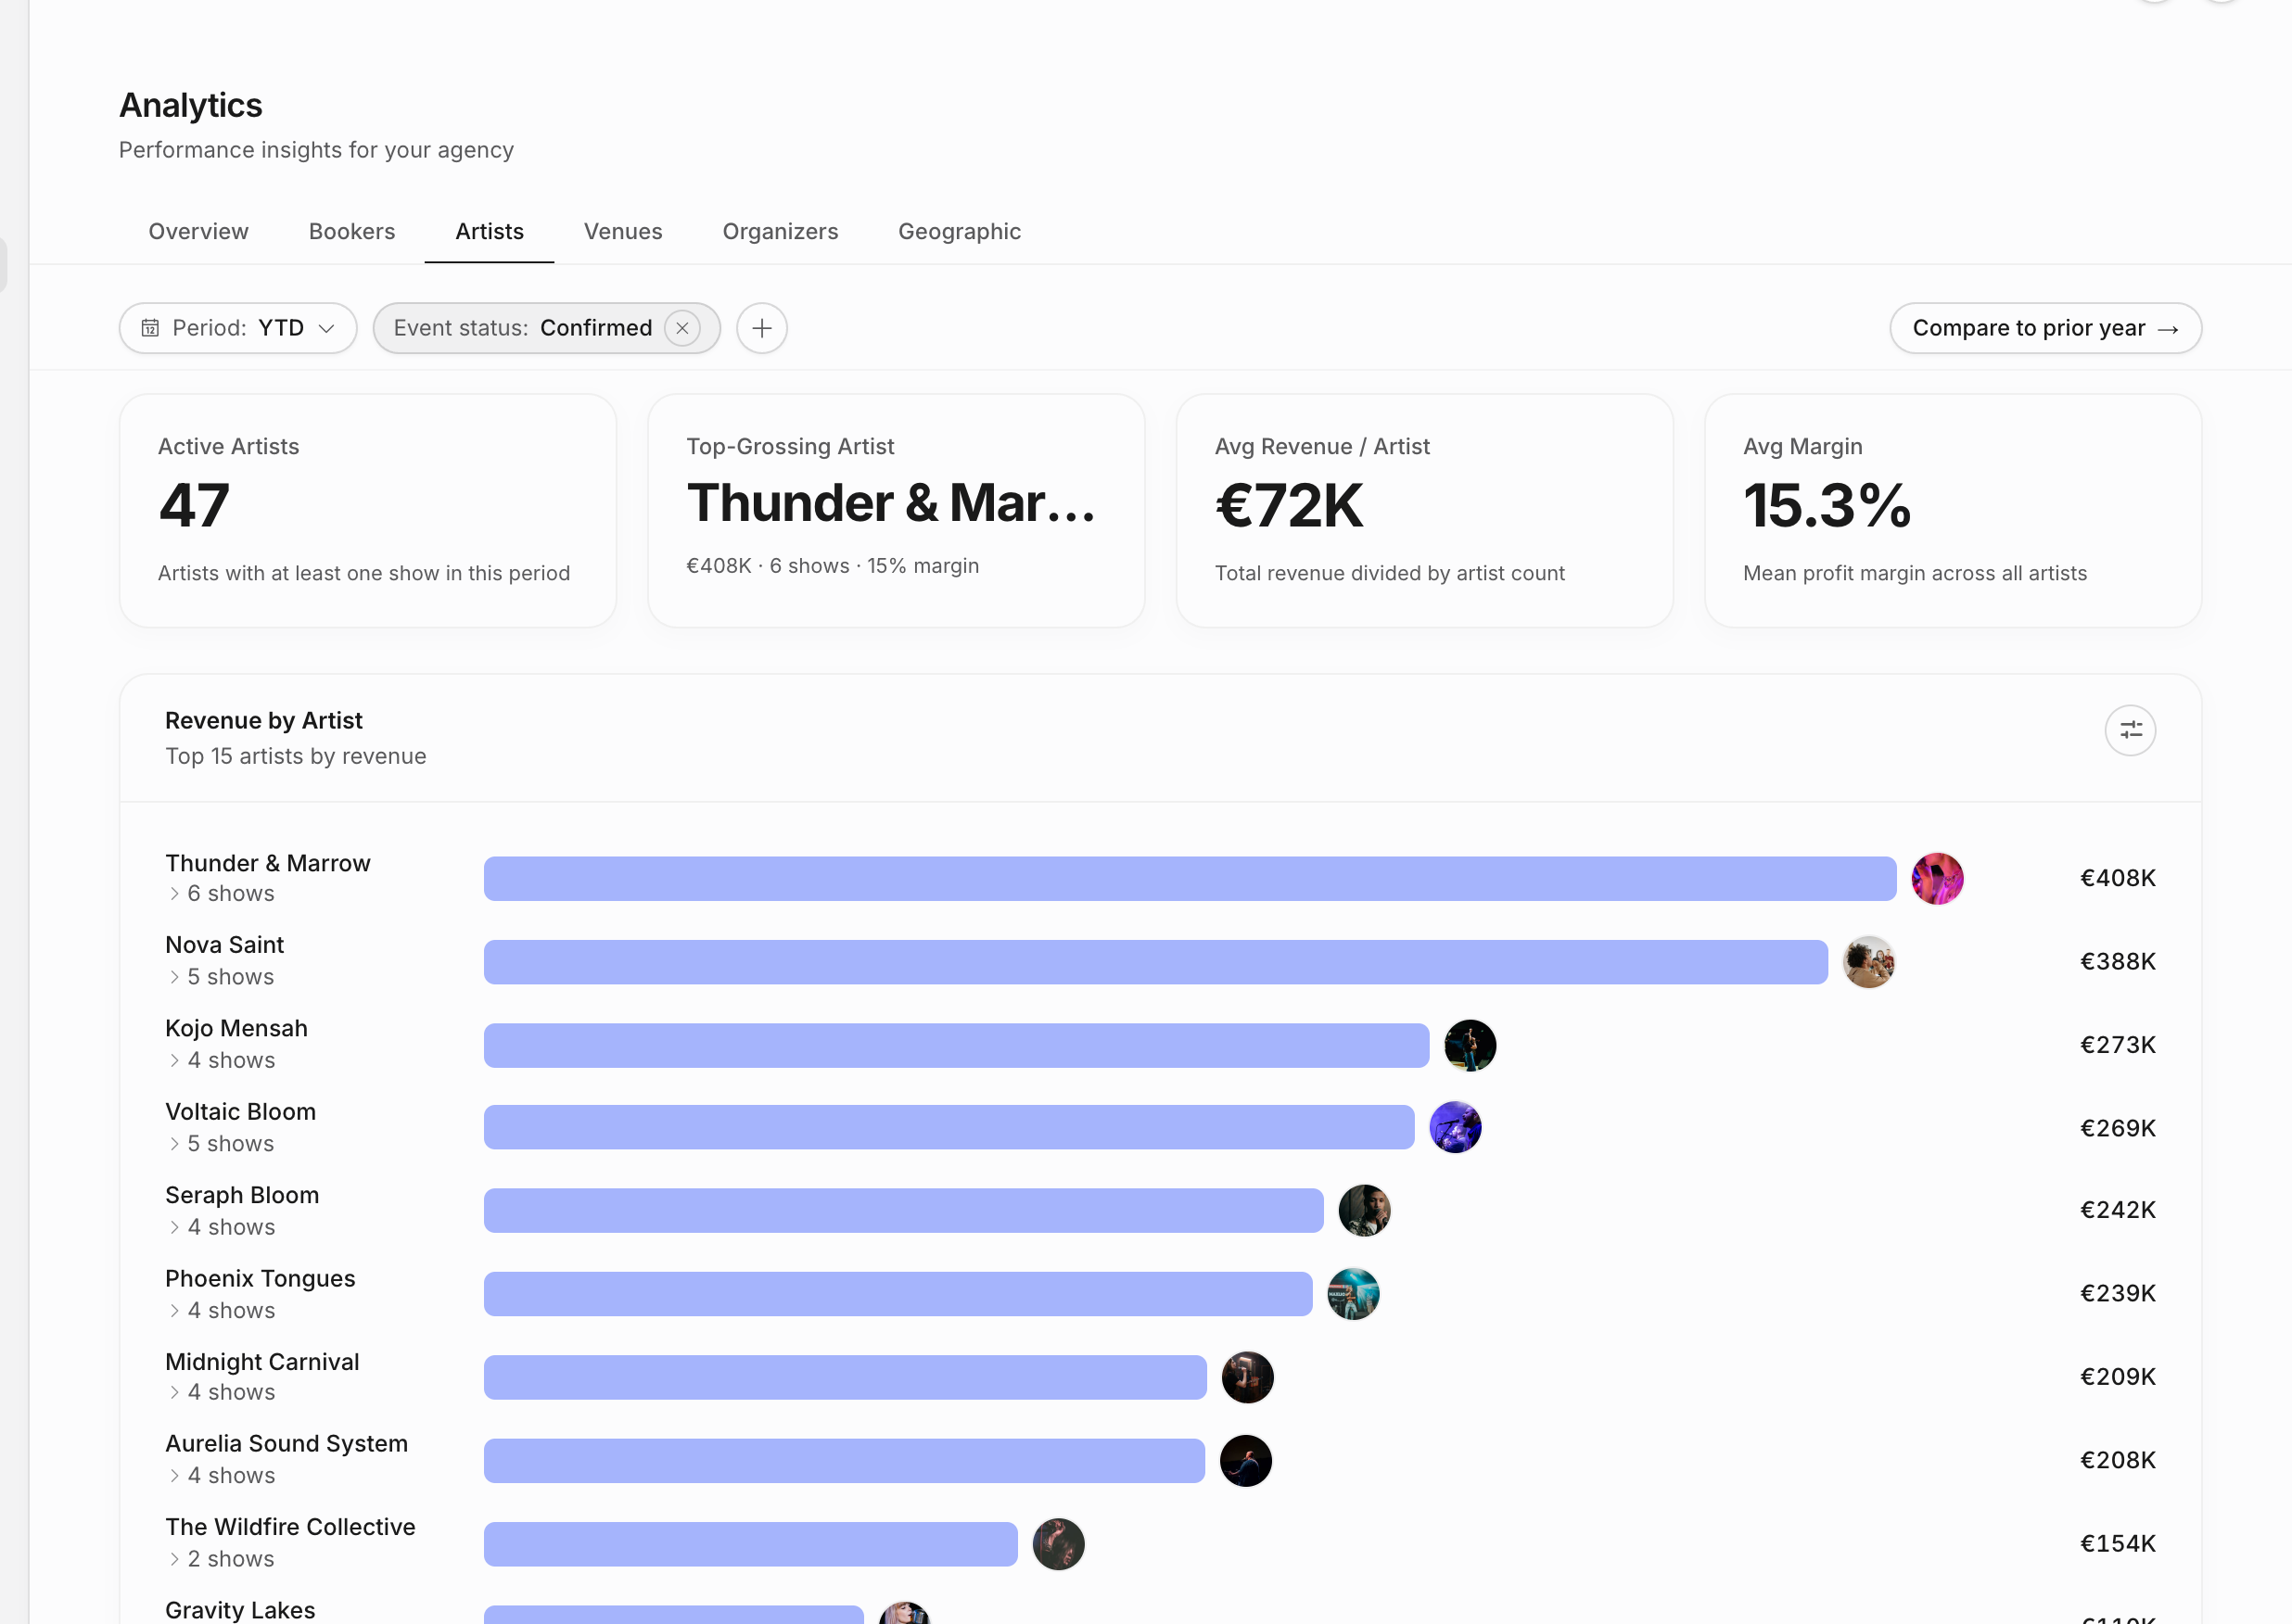This screenshot has height=1624, width=2292.
Task: Click The Wildfire Collective revenue bar
Action: (750, 1544)
